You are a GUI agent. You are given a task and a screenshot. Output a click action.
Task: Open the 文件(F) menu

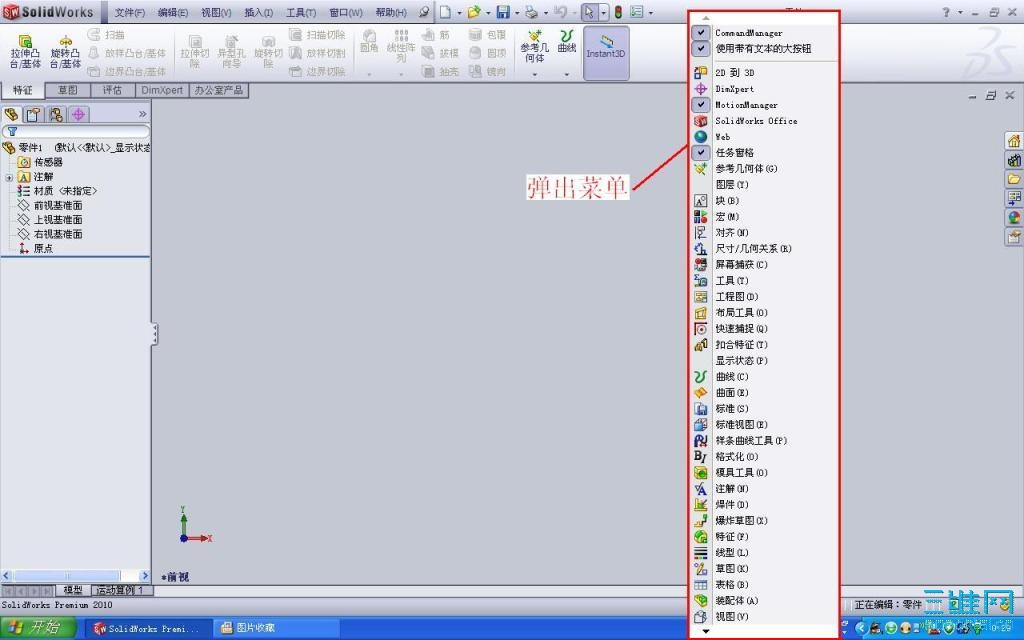(x=130, y=12)
